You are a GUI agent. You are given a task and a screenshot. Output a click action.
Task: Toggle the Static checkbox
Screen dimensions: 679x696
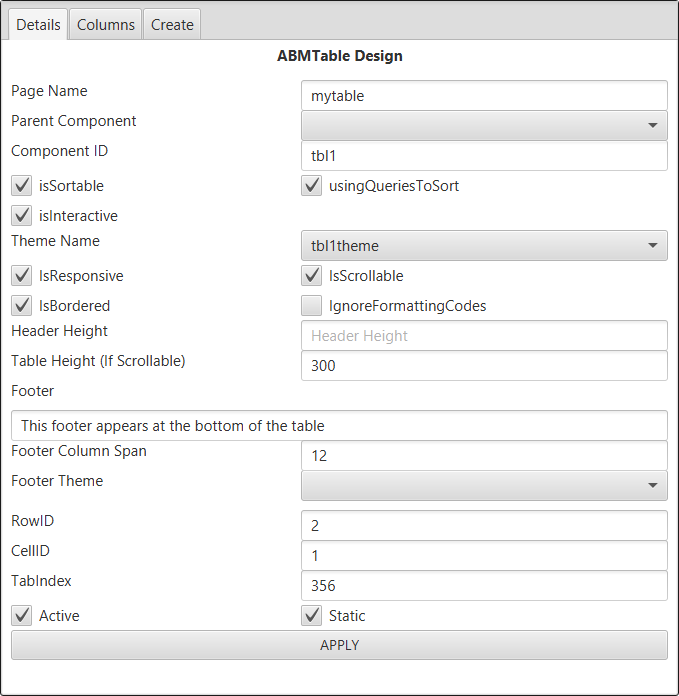[x=311, y=615]
